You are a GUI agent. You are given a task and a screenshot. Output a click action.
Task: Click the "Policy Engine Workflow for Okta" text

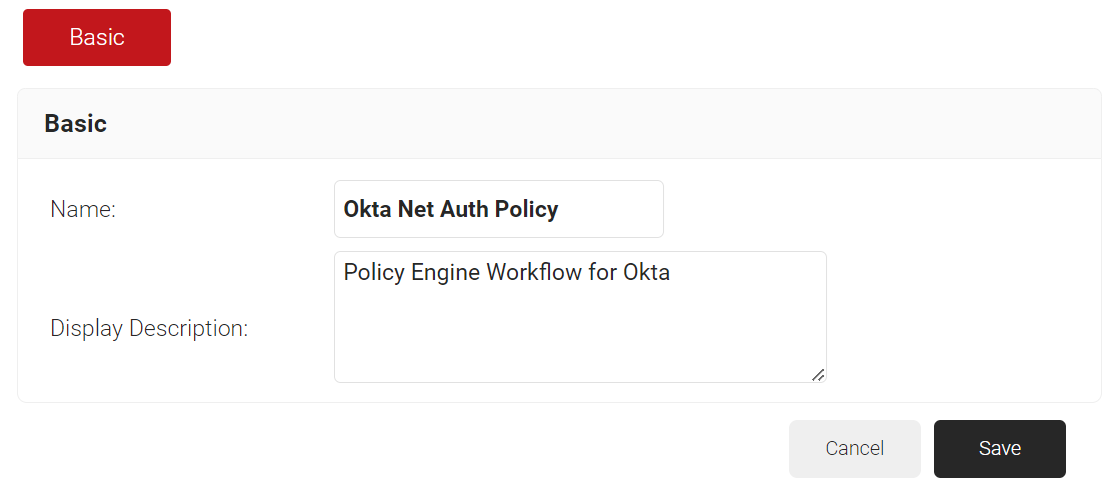click(506, 272)
